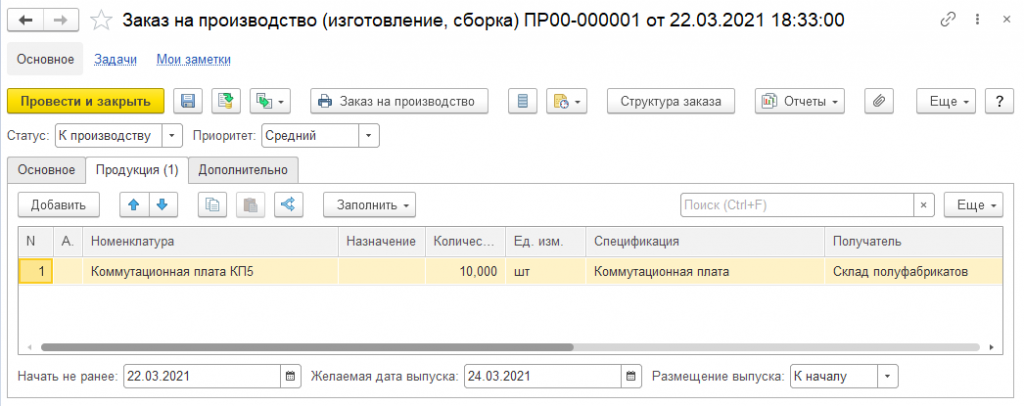Copy link to document with chain icon
1024x406 pixels.
948,20
